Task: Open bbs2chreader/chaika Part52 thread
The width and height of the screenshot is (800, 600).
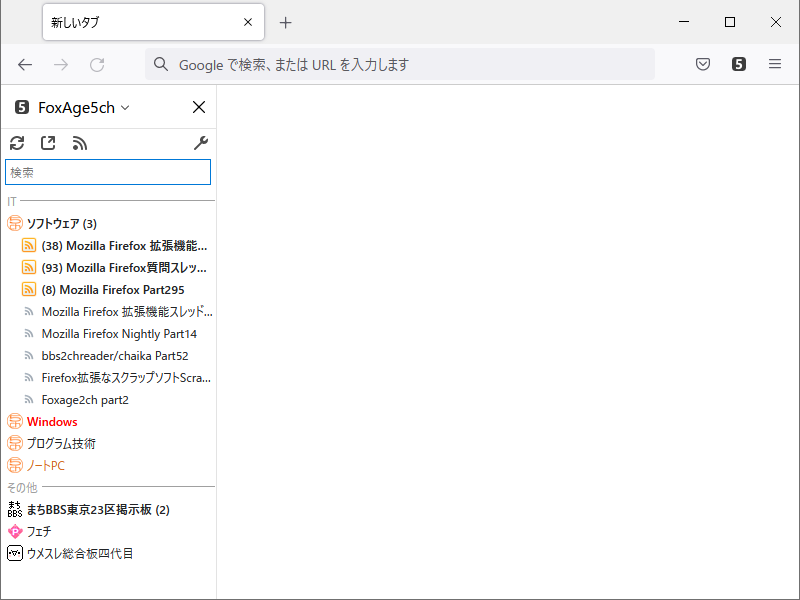Action: pos(115,356)
